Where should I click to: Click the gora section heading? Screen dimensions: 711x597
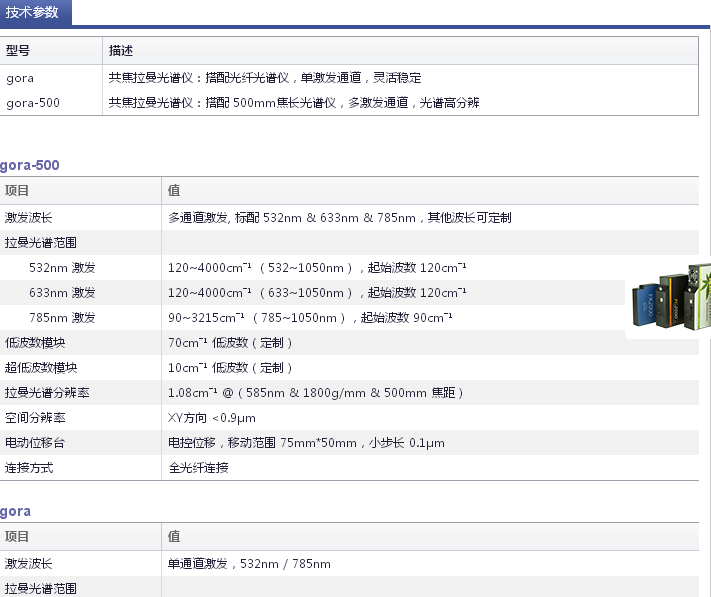(16, 511)
